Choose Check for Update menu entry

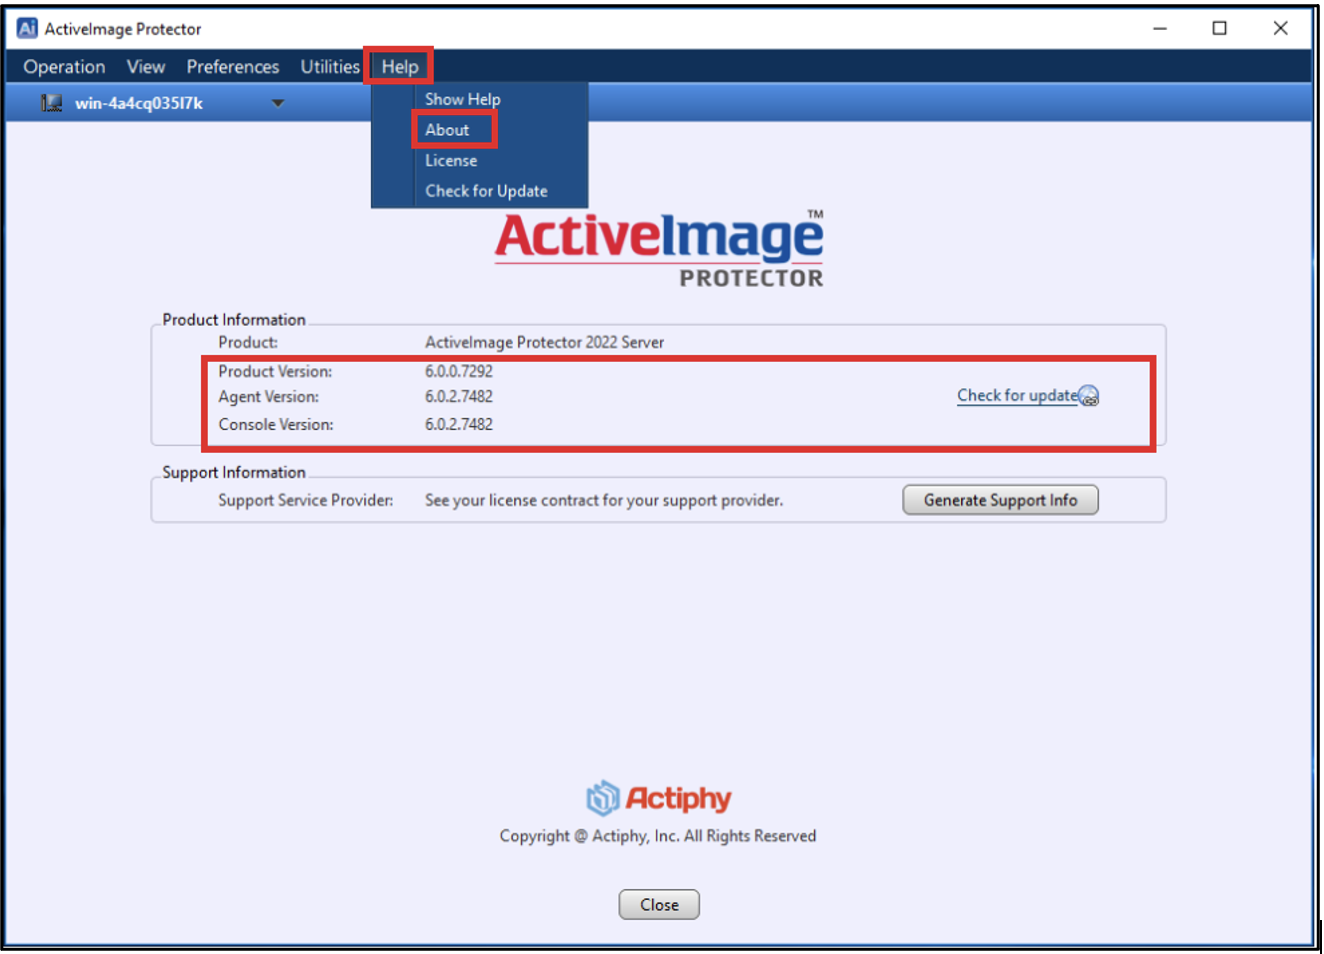(486, 191)
